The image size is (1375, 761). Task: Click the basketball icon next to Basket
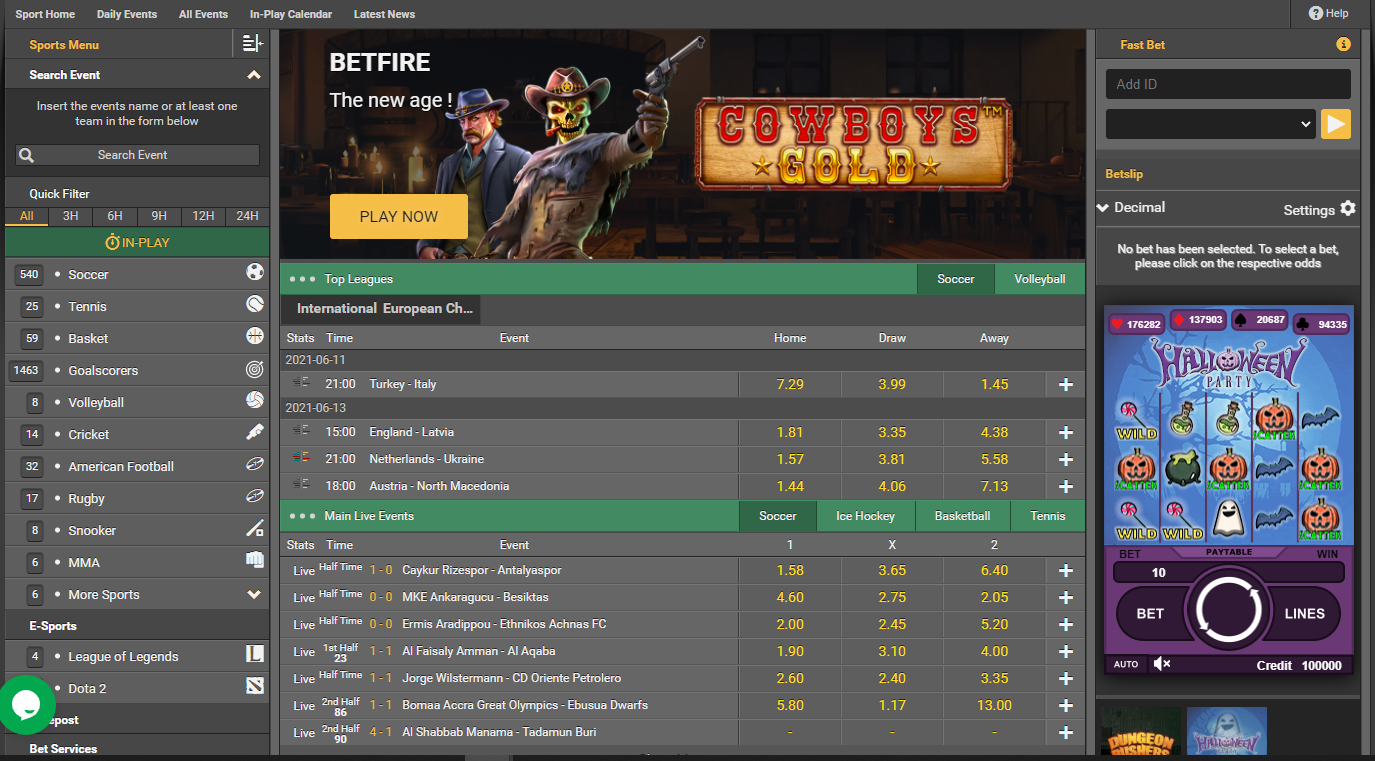point(255,336)
